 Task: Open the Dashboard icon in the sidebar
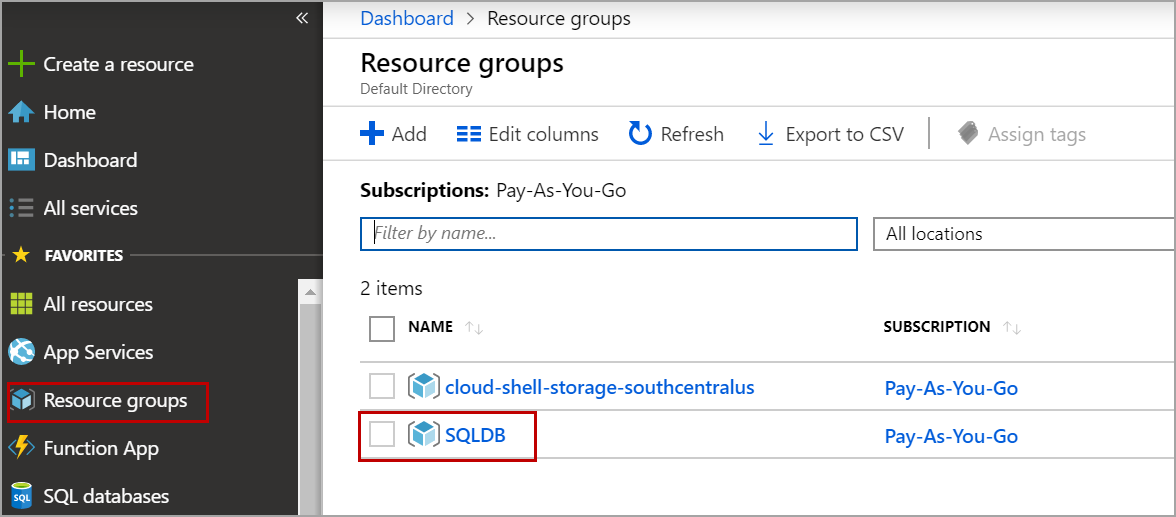21,160
